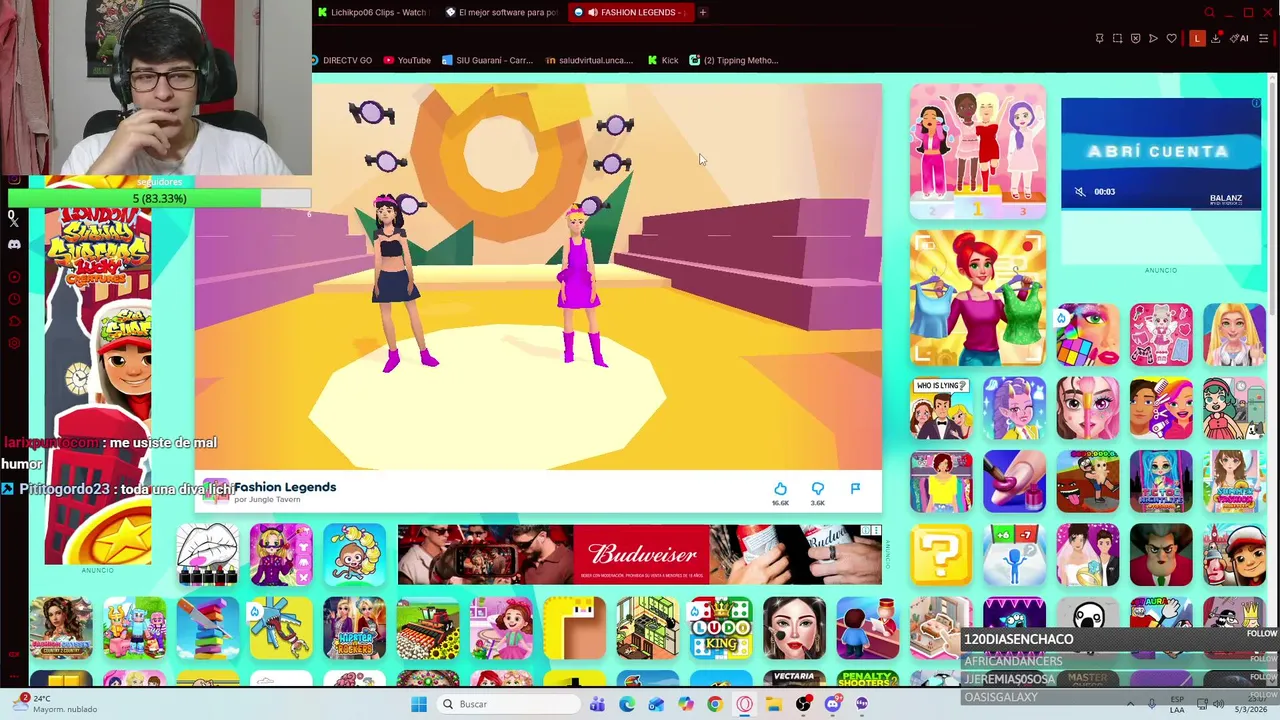Click the send arrow icon in Opera toolbar
1280x720 pixels.
[x=1153, y=39]
